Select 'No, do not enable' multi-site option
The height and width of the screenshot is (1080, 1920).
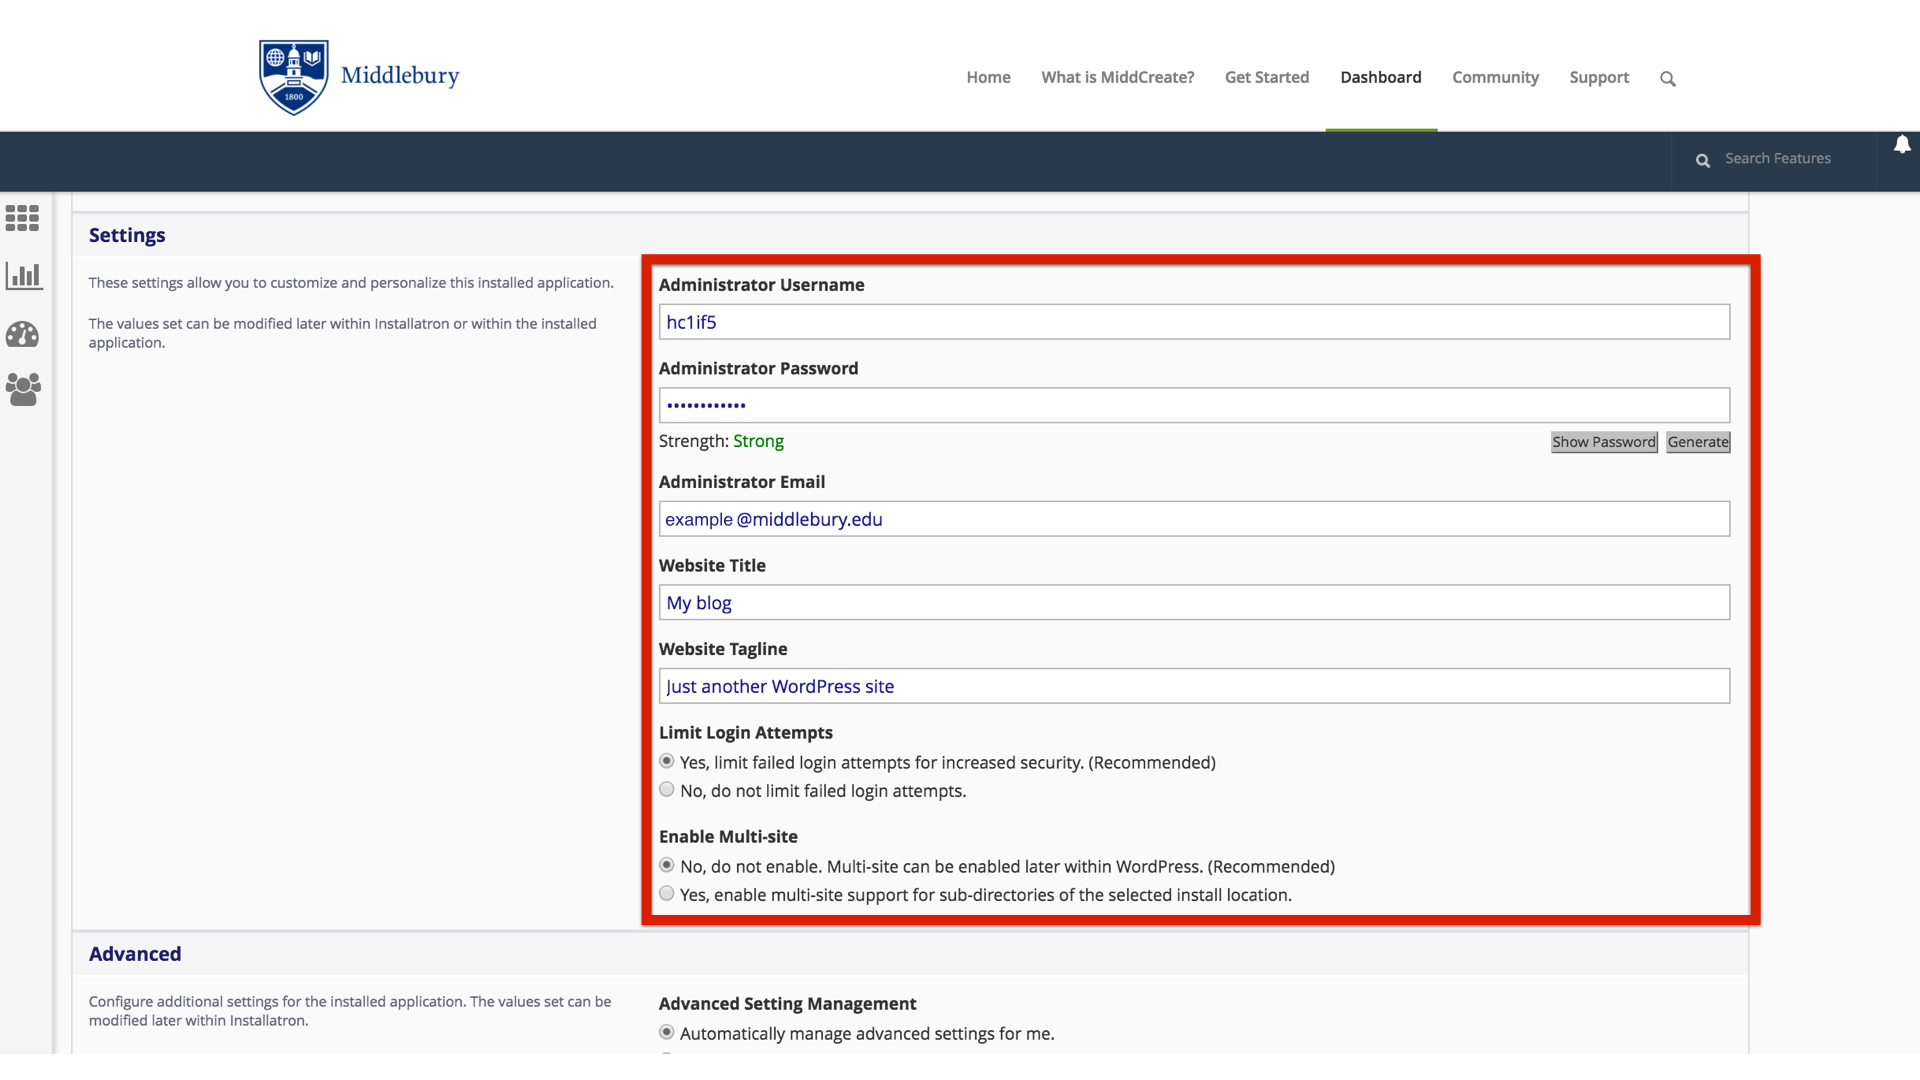click(x=667, y=865)
